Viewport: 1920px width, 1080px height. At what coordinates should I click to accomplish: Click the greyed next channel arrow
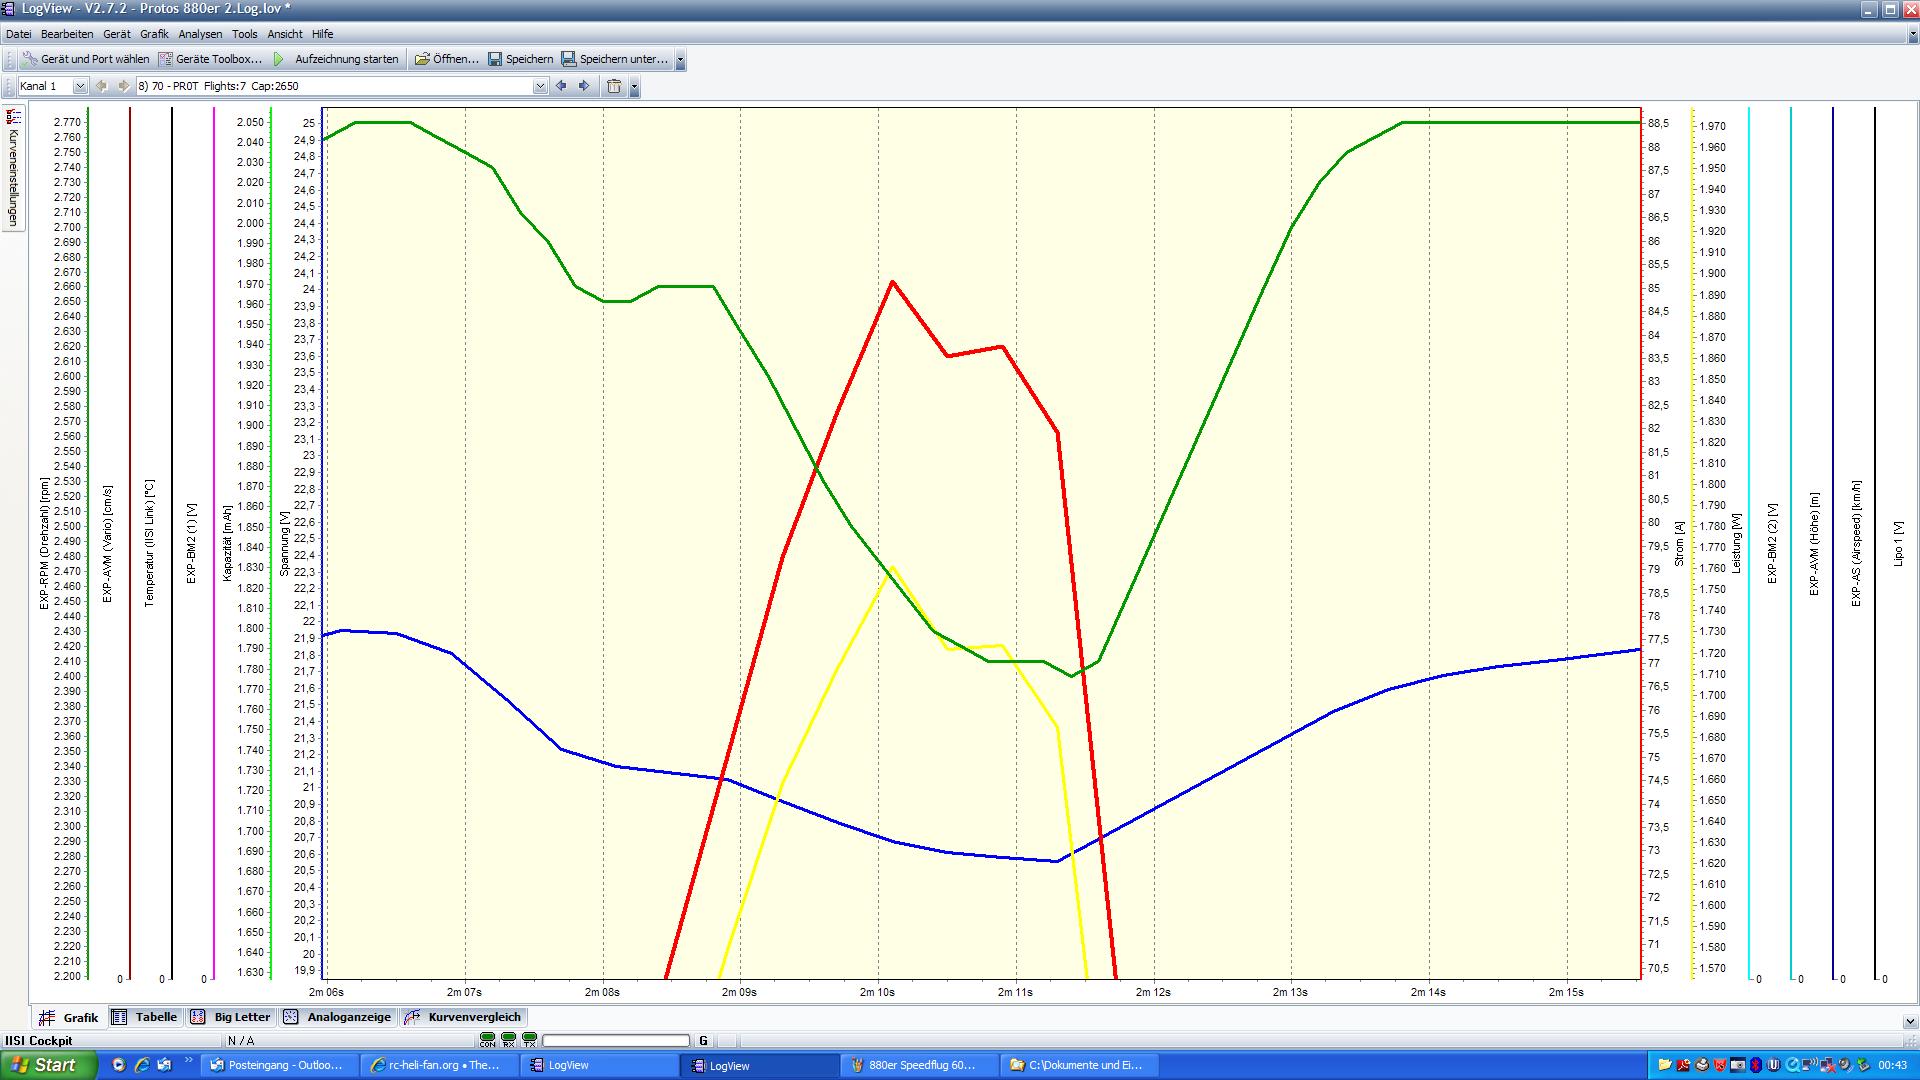[123, 86]
